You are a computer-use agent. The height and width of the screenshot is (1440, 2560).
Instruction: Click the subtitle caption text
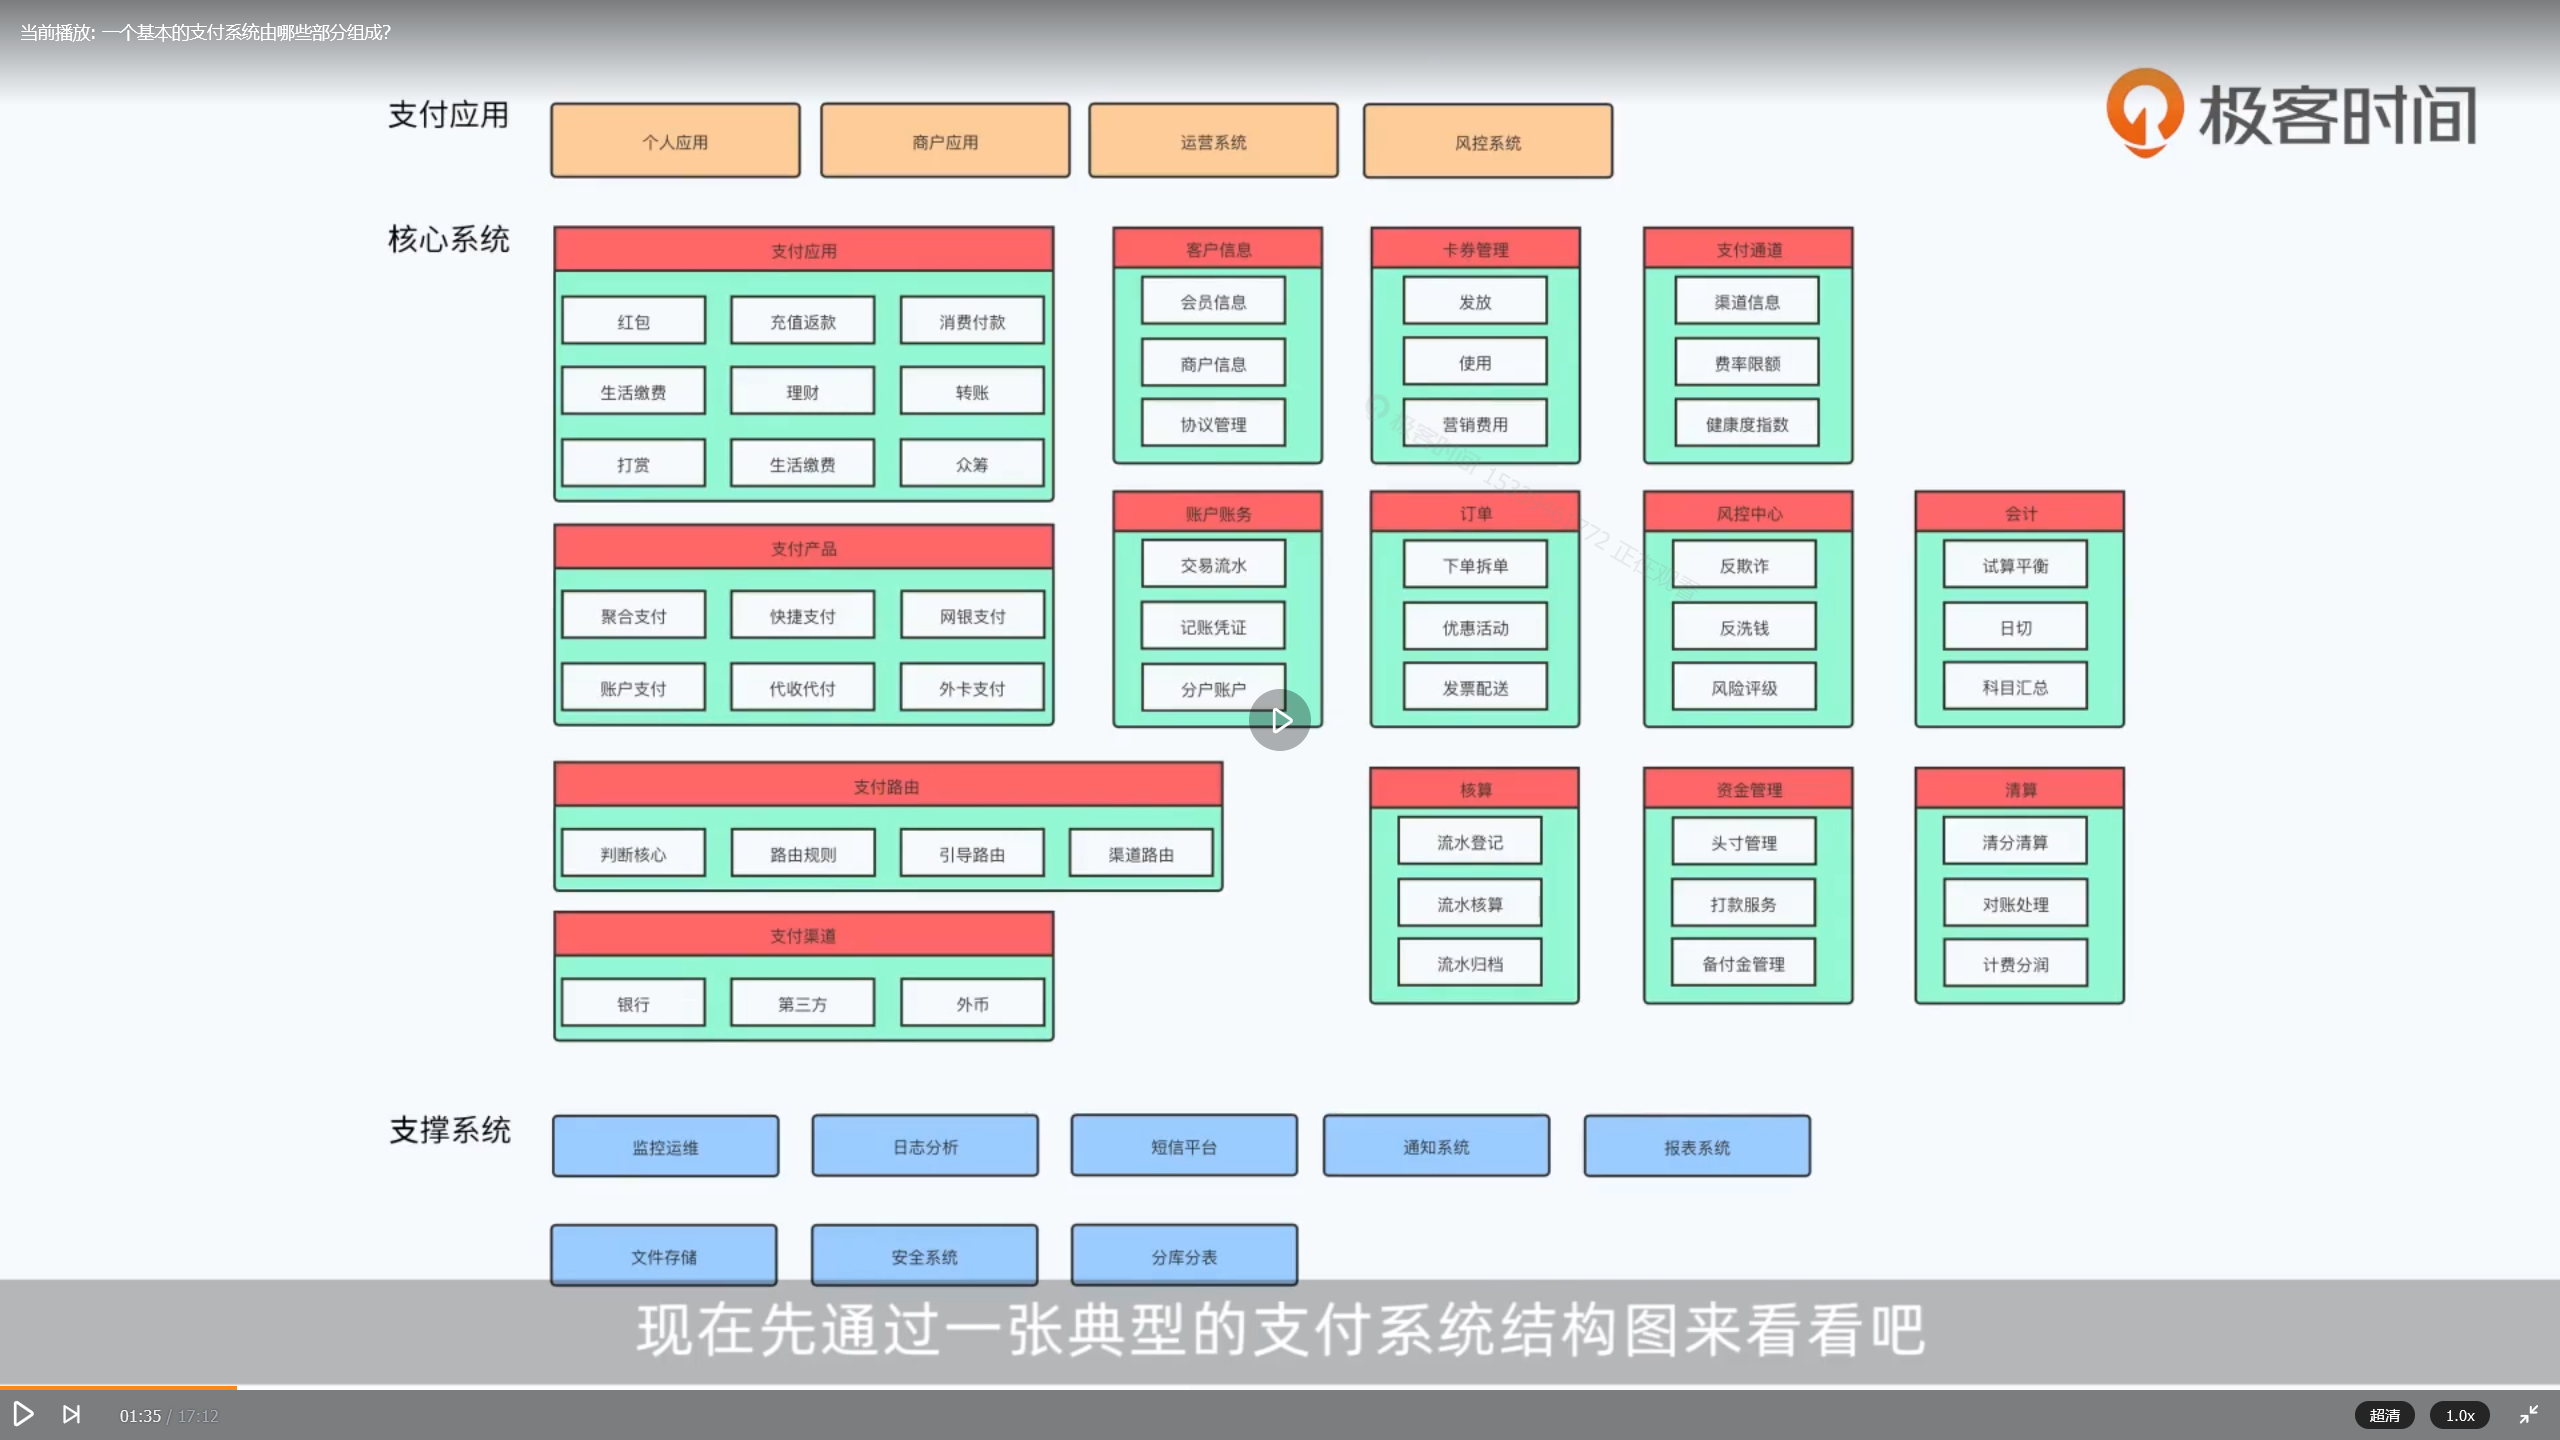pyautogui.click(x=1280, y=1330)
